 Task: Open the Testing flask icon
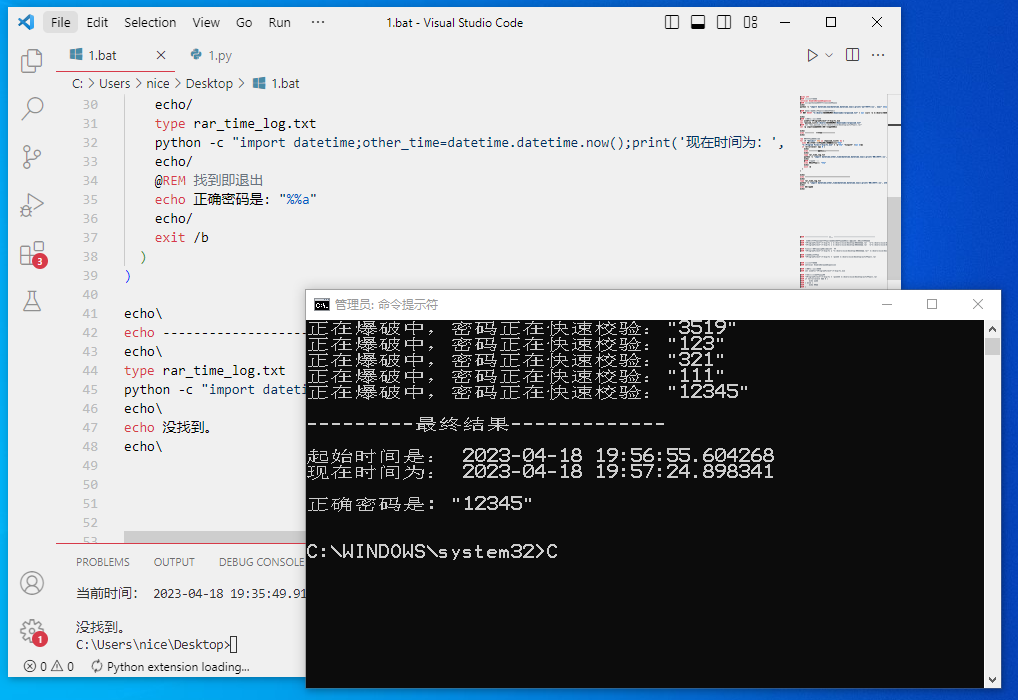(32, 300)
